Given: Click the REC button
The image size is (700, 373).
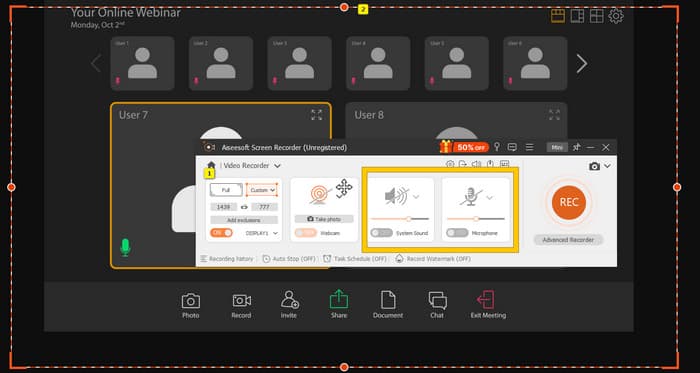Looking at the screenshot, I should coord(569,202).
